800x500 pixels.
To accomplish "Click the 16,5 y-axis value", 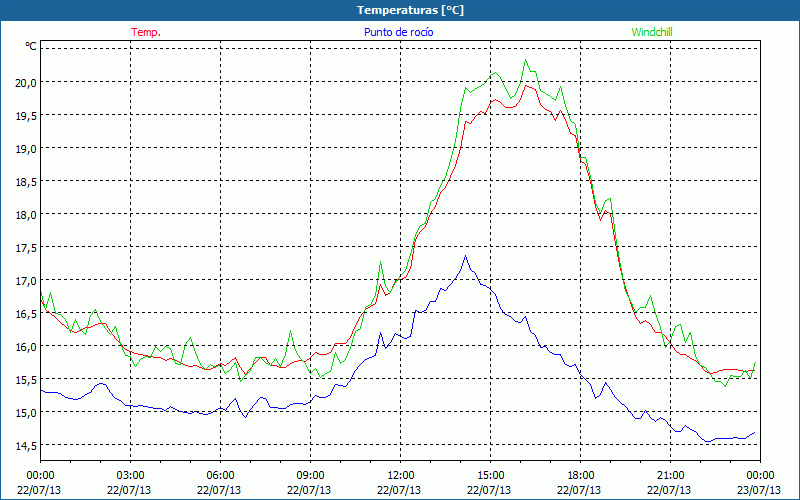I will [26, 314].
